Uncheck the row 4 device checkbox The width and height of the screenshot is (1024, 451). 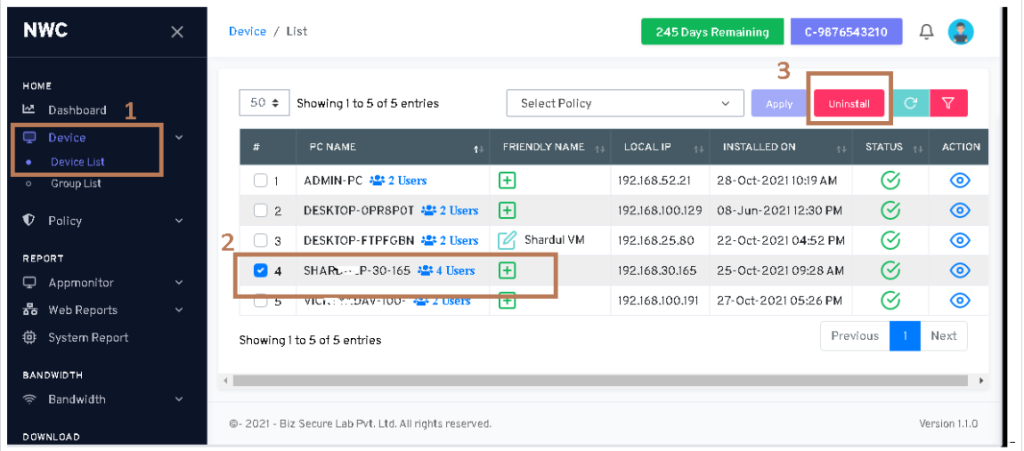tap(261, 270)
